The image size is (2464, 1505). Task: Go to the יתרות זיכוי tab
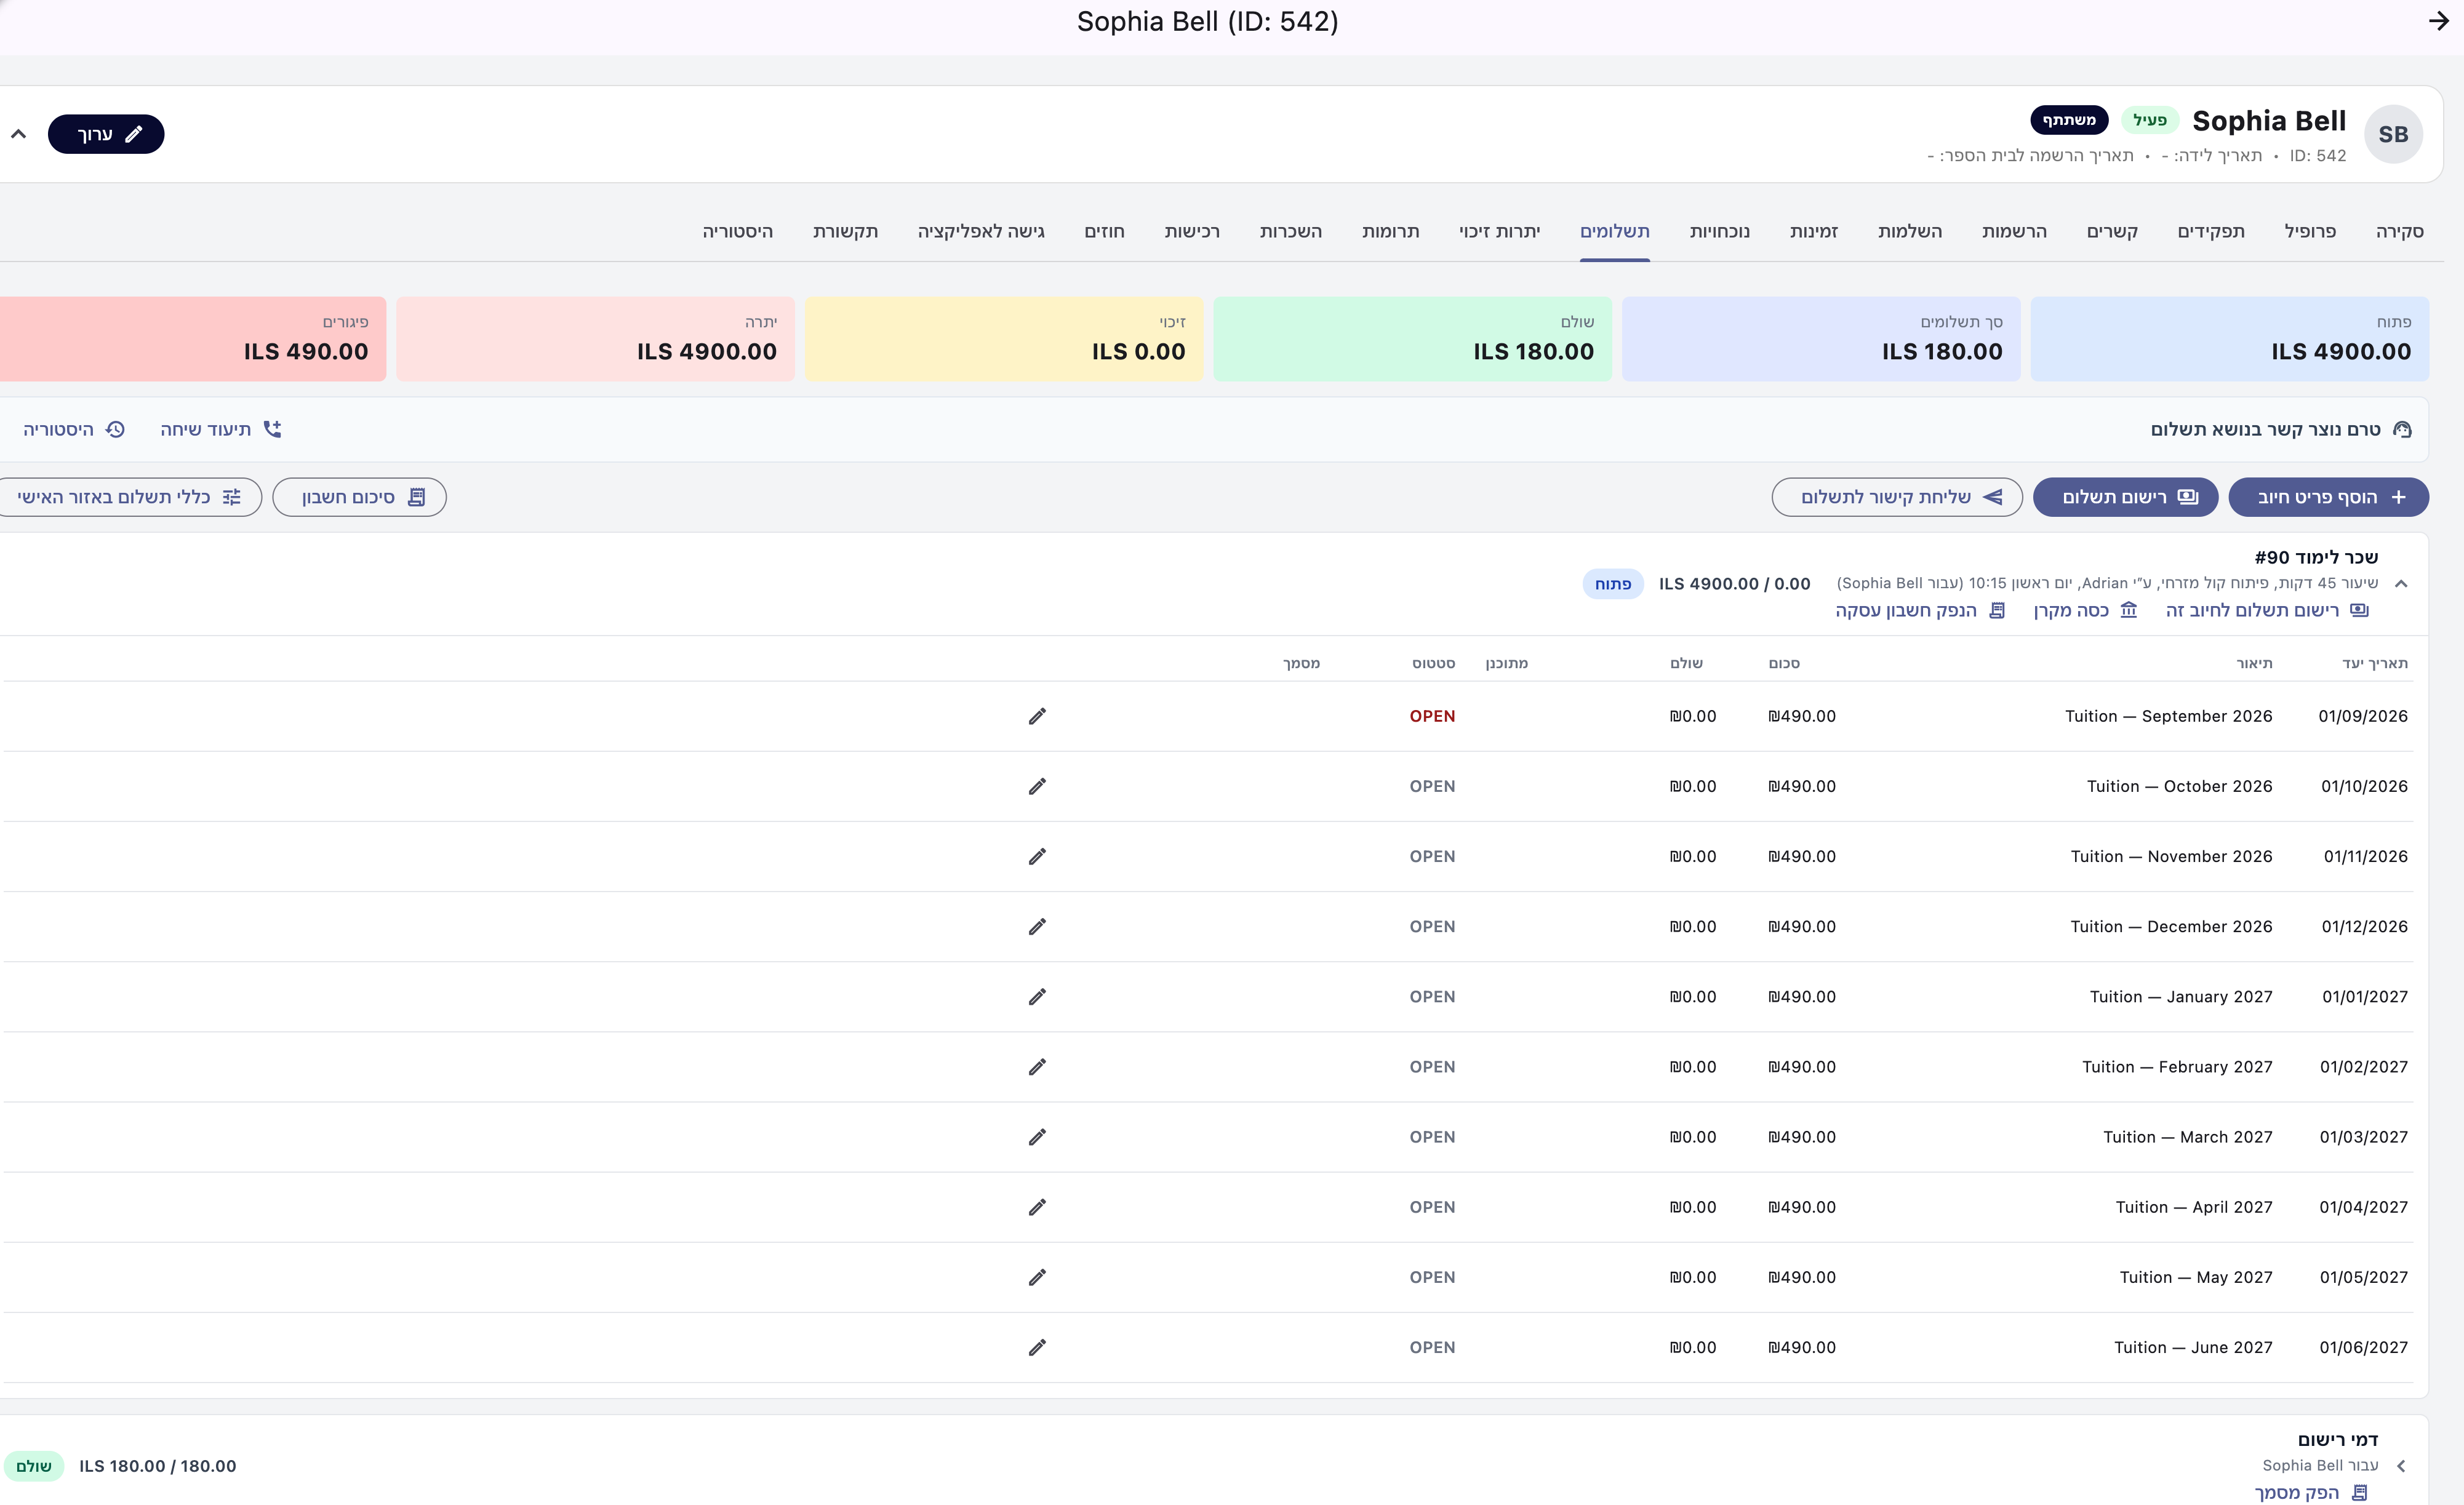tap(1499, 232)
